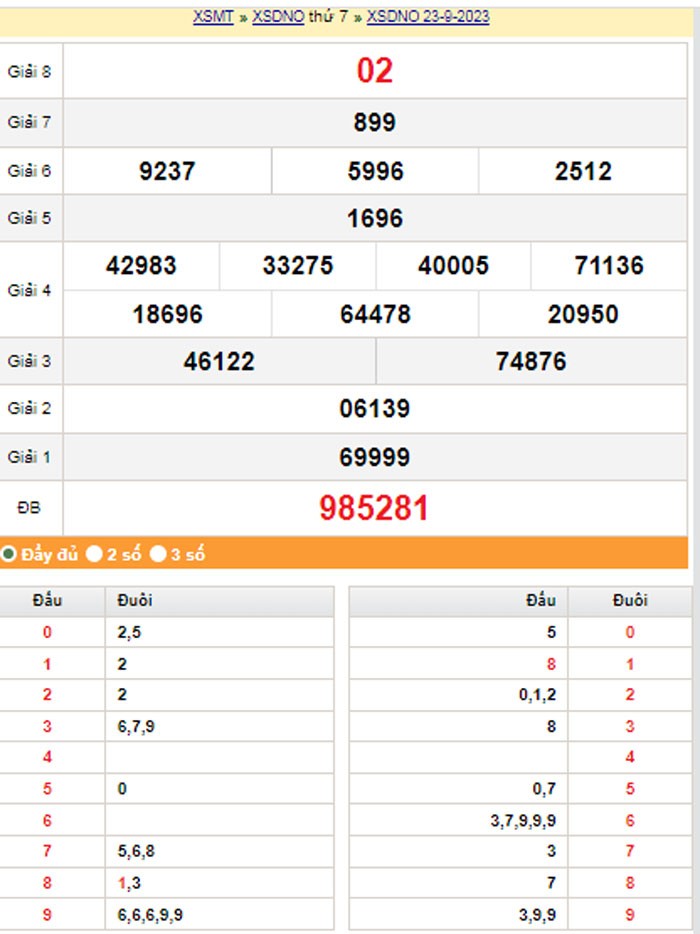Click the Giải 4 number 71136
Image resolution: width=700 pixels, height=934 pixels.
[609, 266]
